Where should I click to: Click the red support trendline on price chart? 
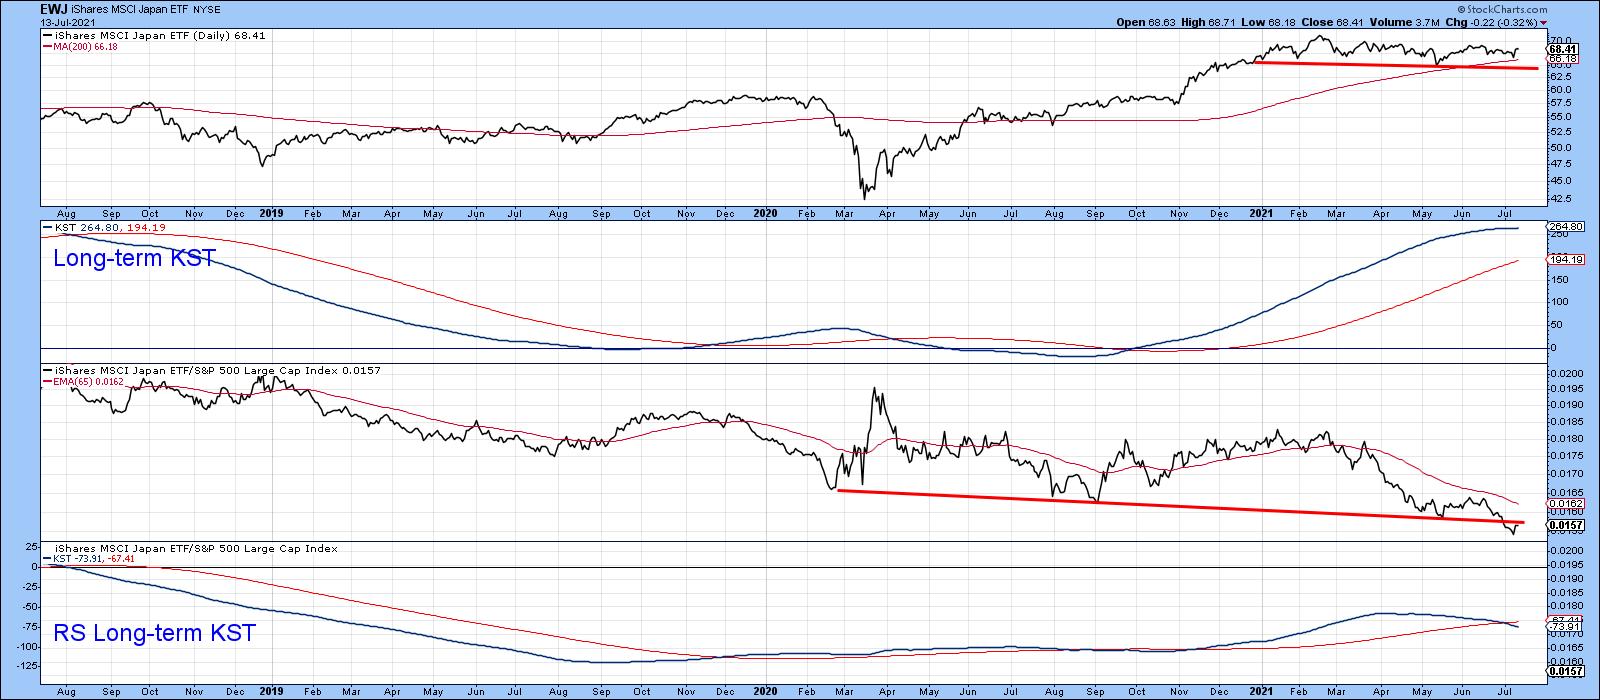(x=1400, y=65)
